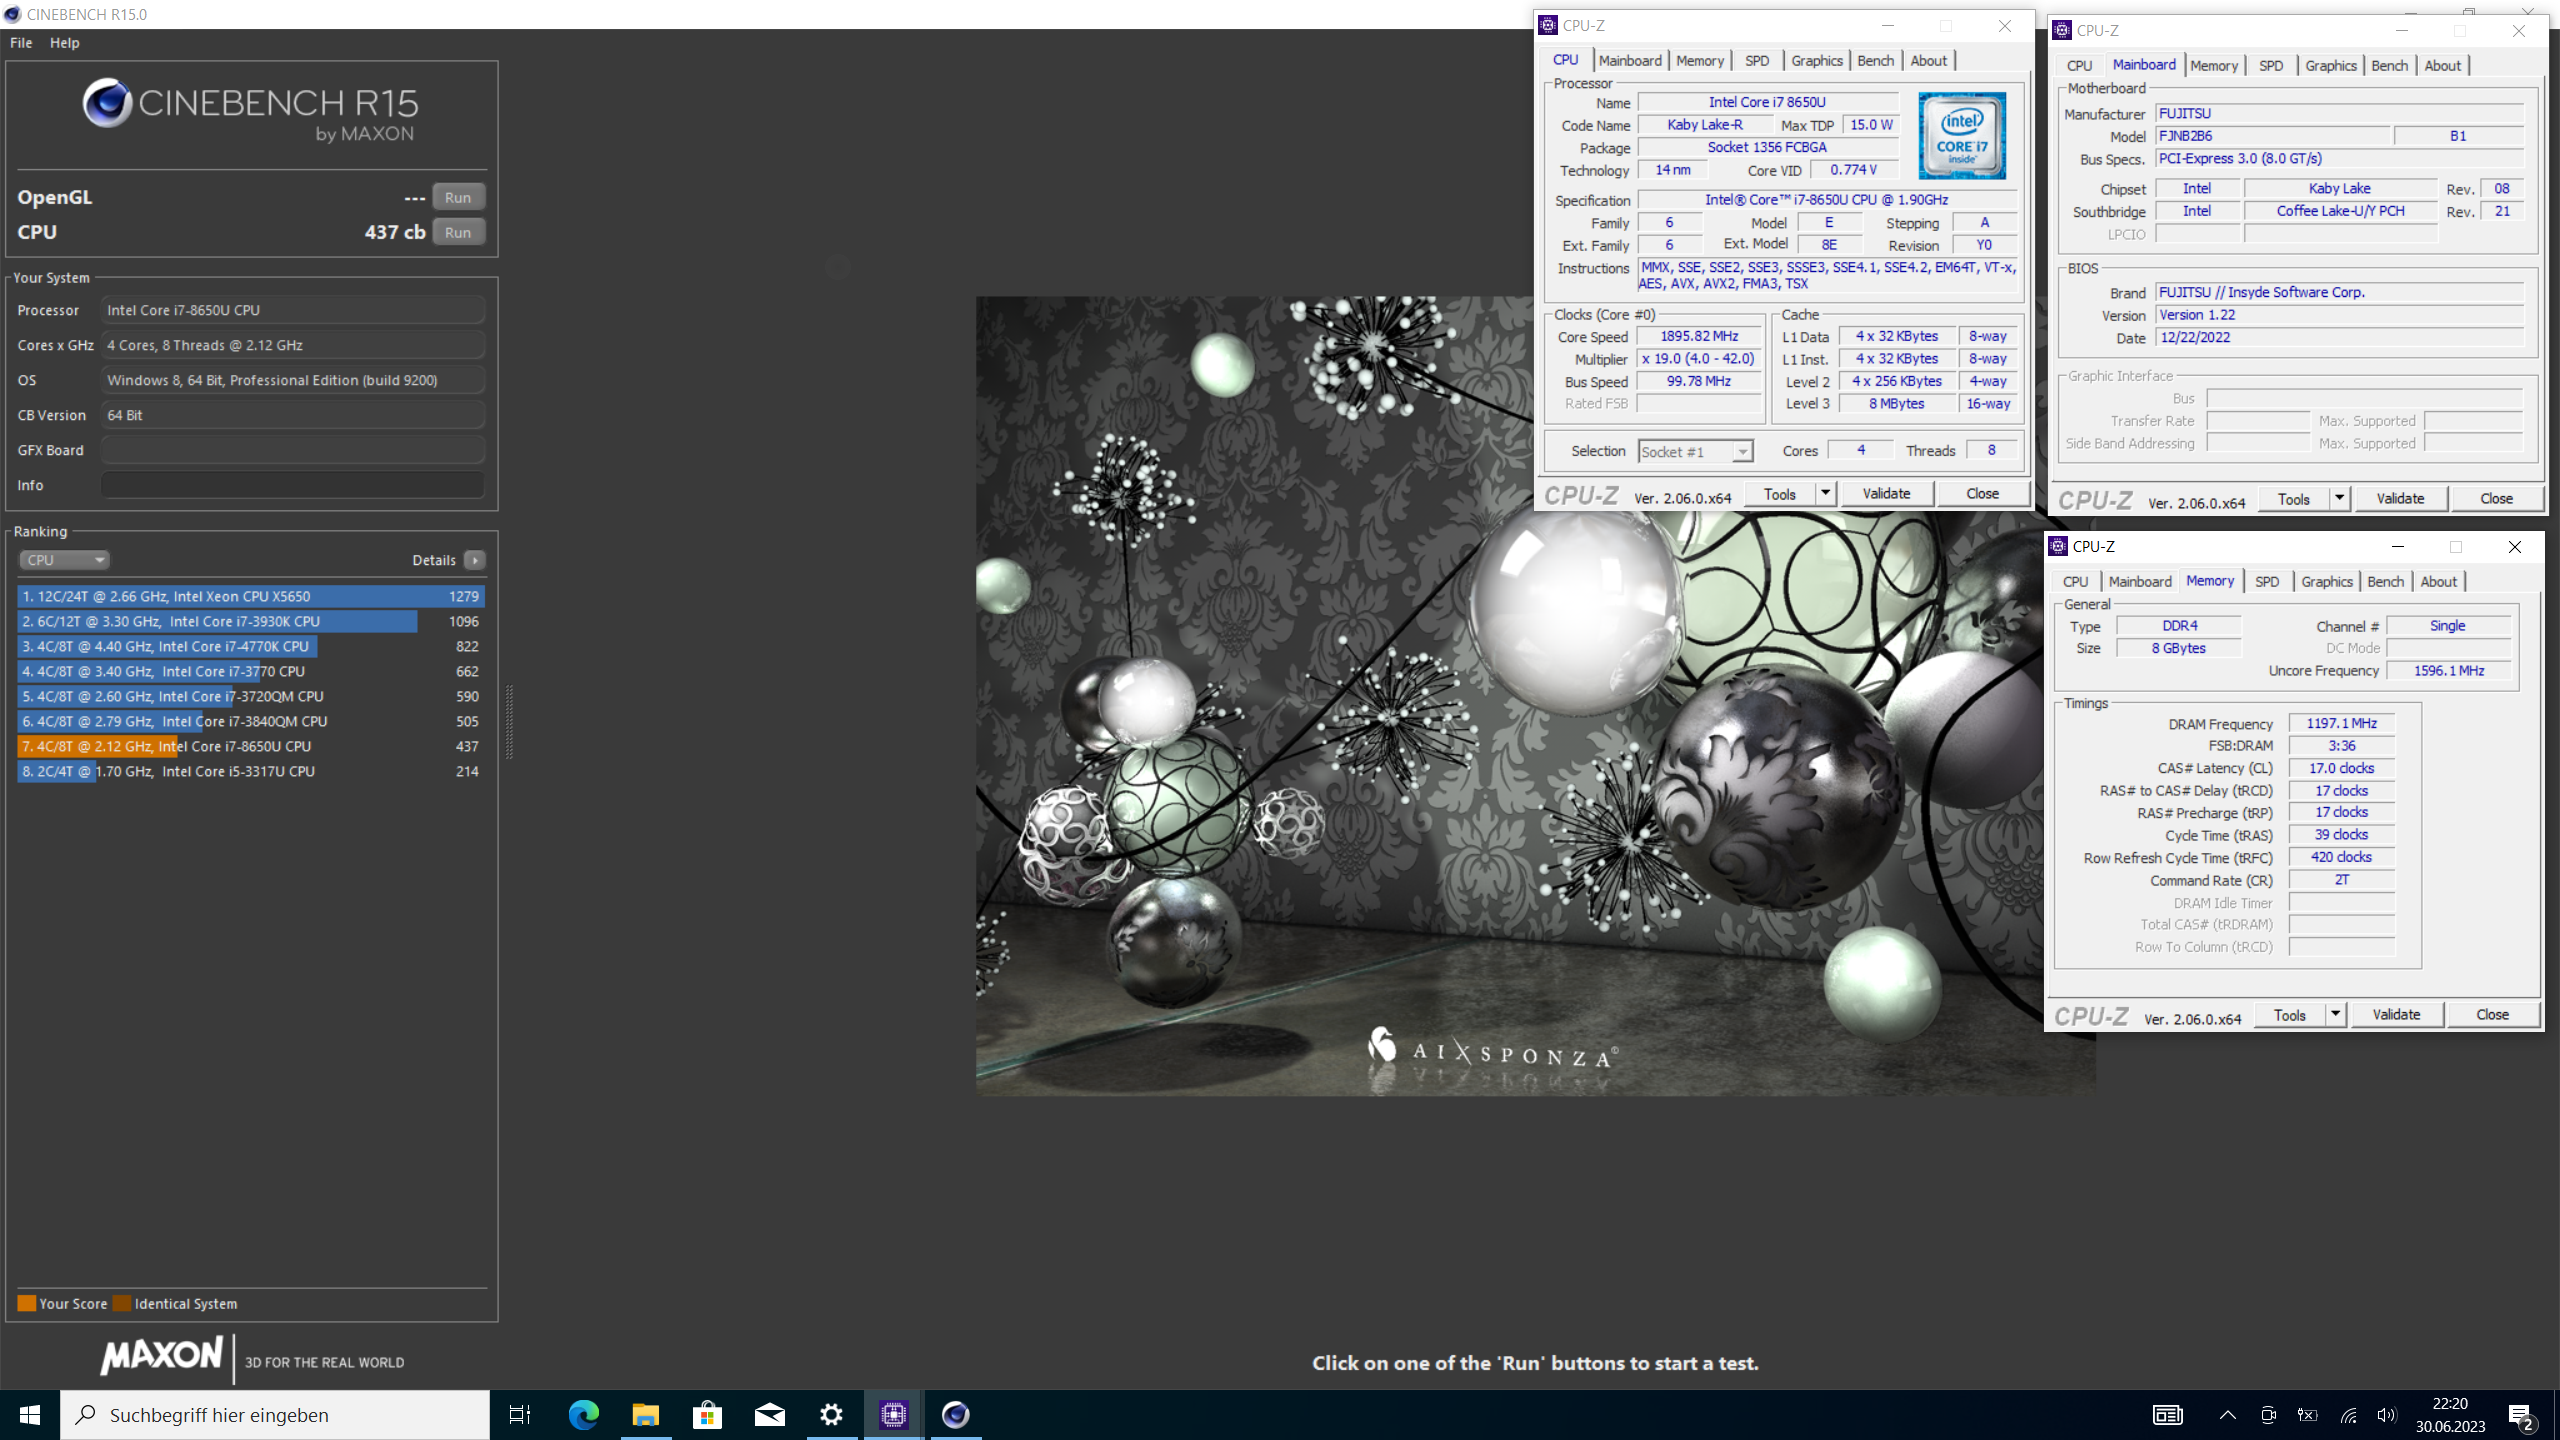This screenshot has height=1440, width=2560.
Task: Click Validate in first CPU-Z window
Action: (x=1886, y=493)
